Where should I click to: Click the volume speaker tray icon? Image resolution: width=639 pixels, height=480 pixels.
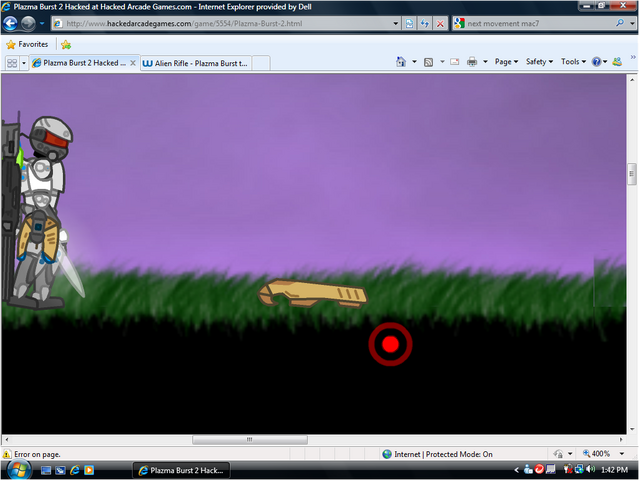pos(591,469)
